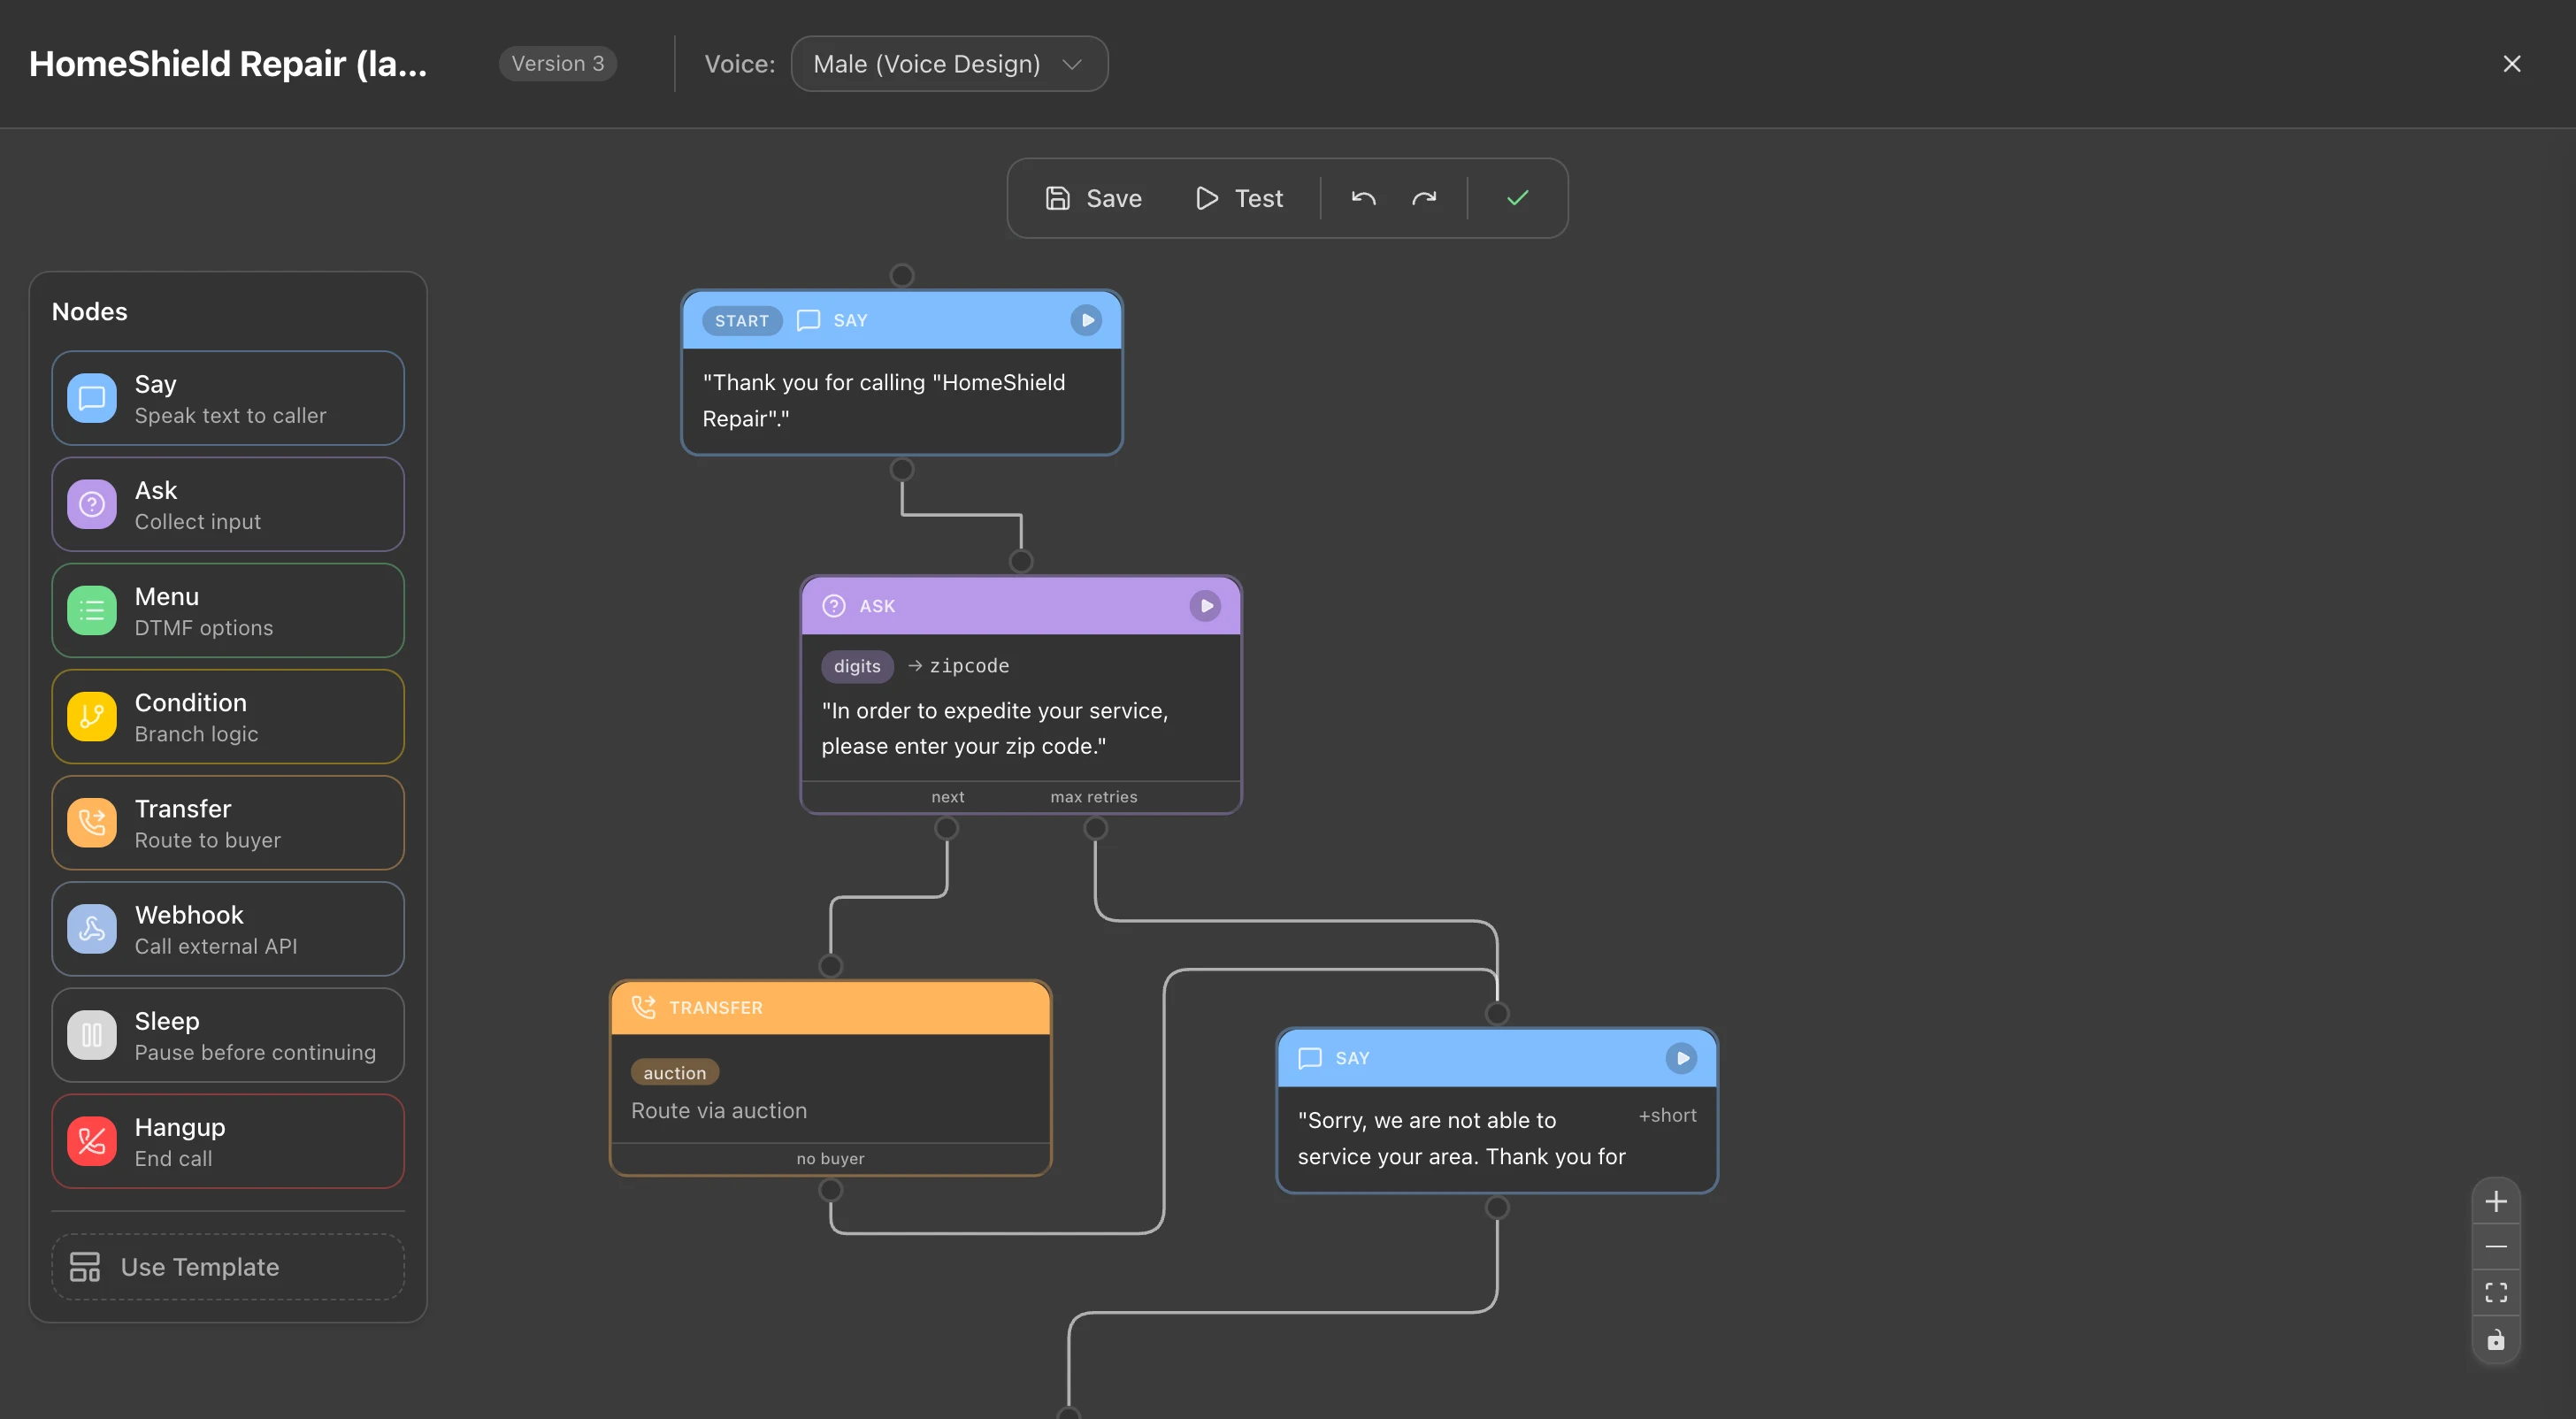Close the flow editor

[x=2512, y=64]
